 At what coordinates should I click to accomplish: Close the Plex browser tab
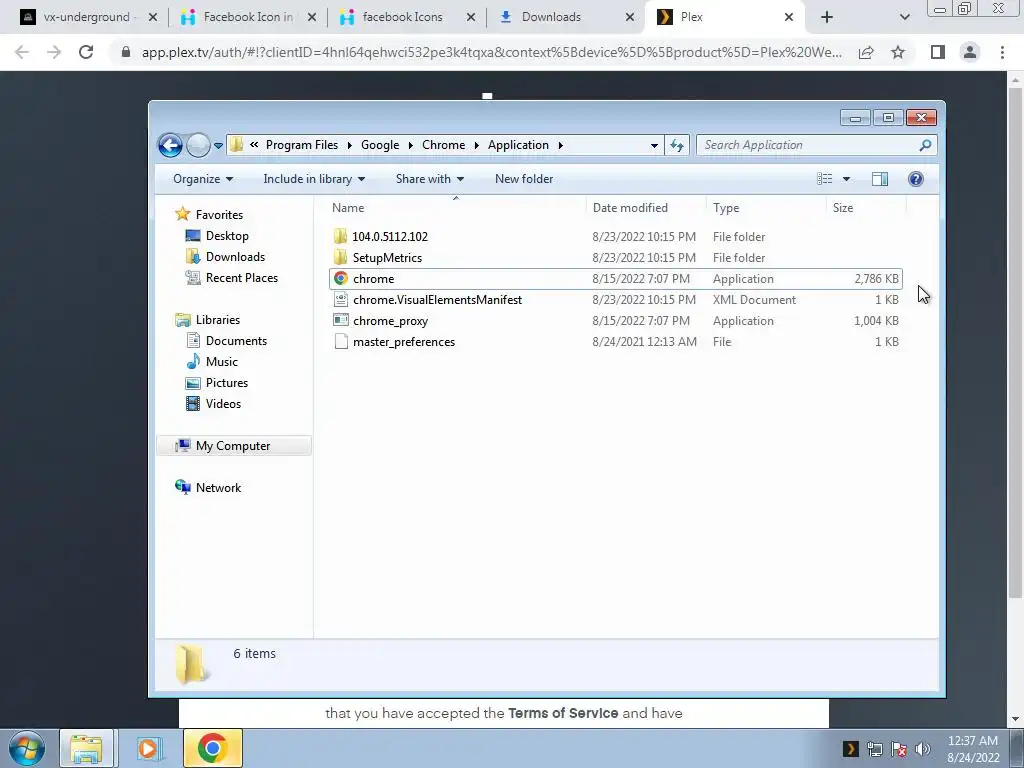[x=789, y=17]
